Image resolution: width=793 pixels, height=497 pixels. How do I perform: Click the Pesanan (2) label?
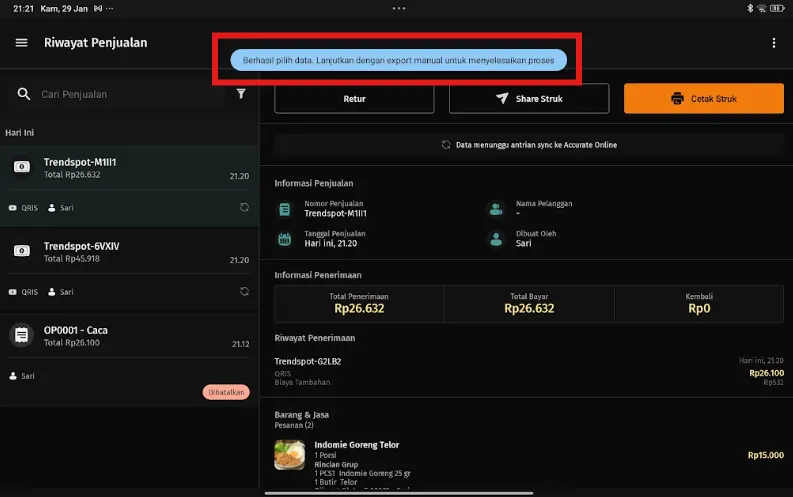pos(294,425)
